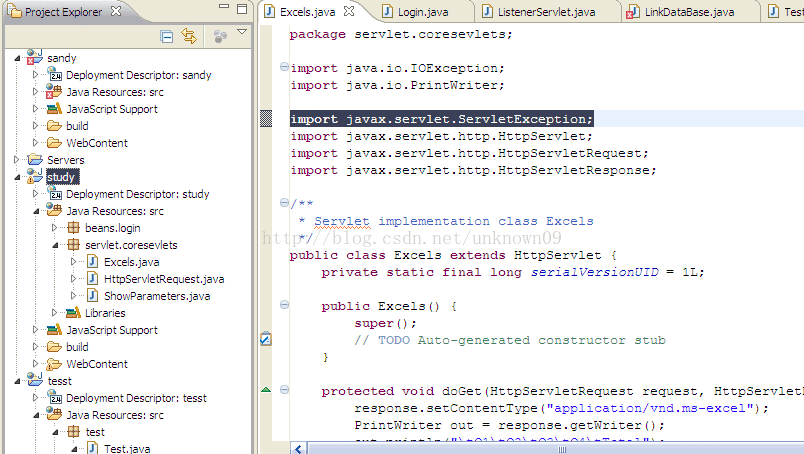Click the build folder icon under sandy
Screen dimensions: 804x454
tap(54, 126)
